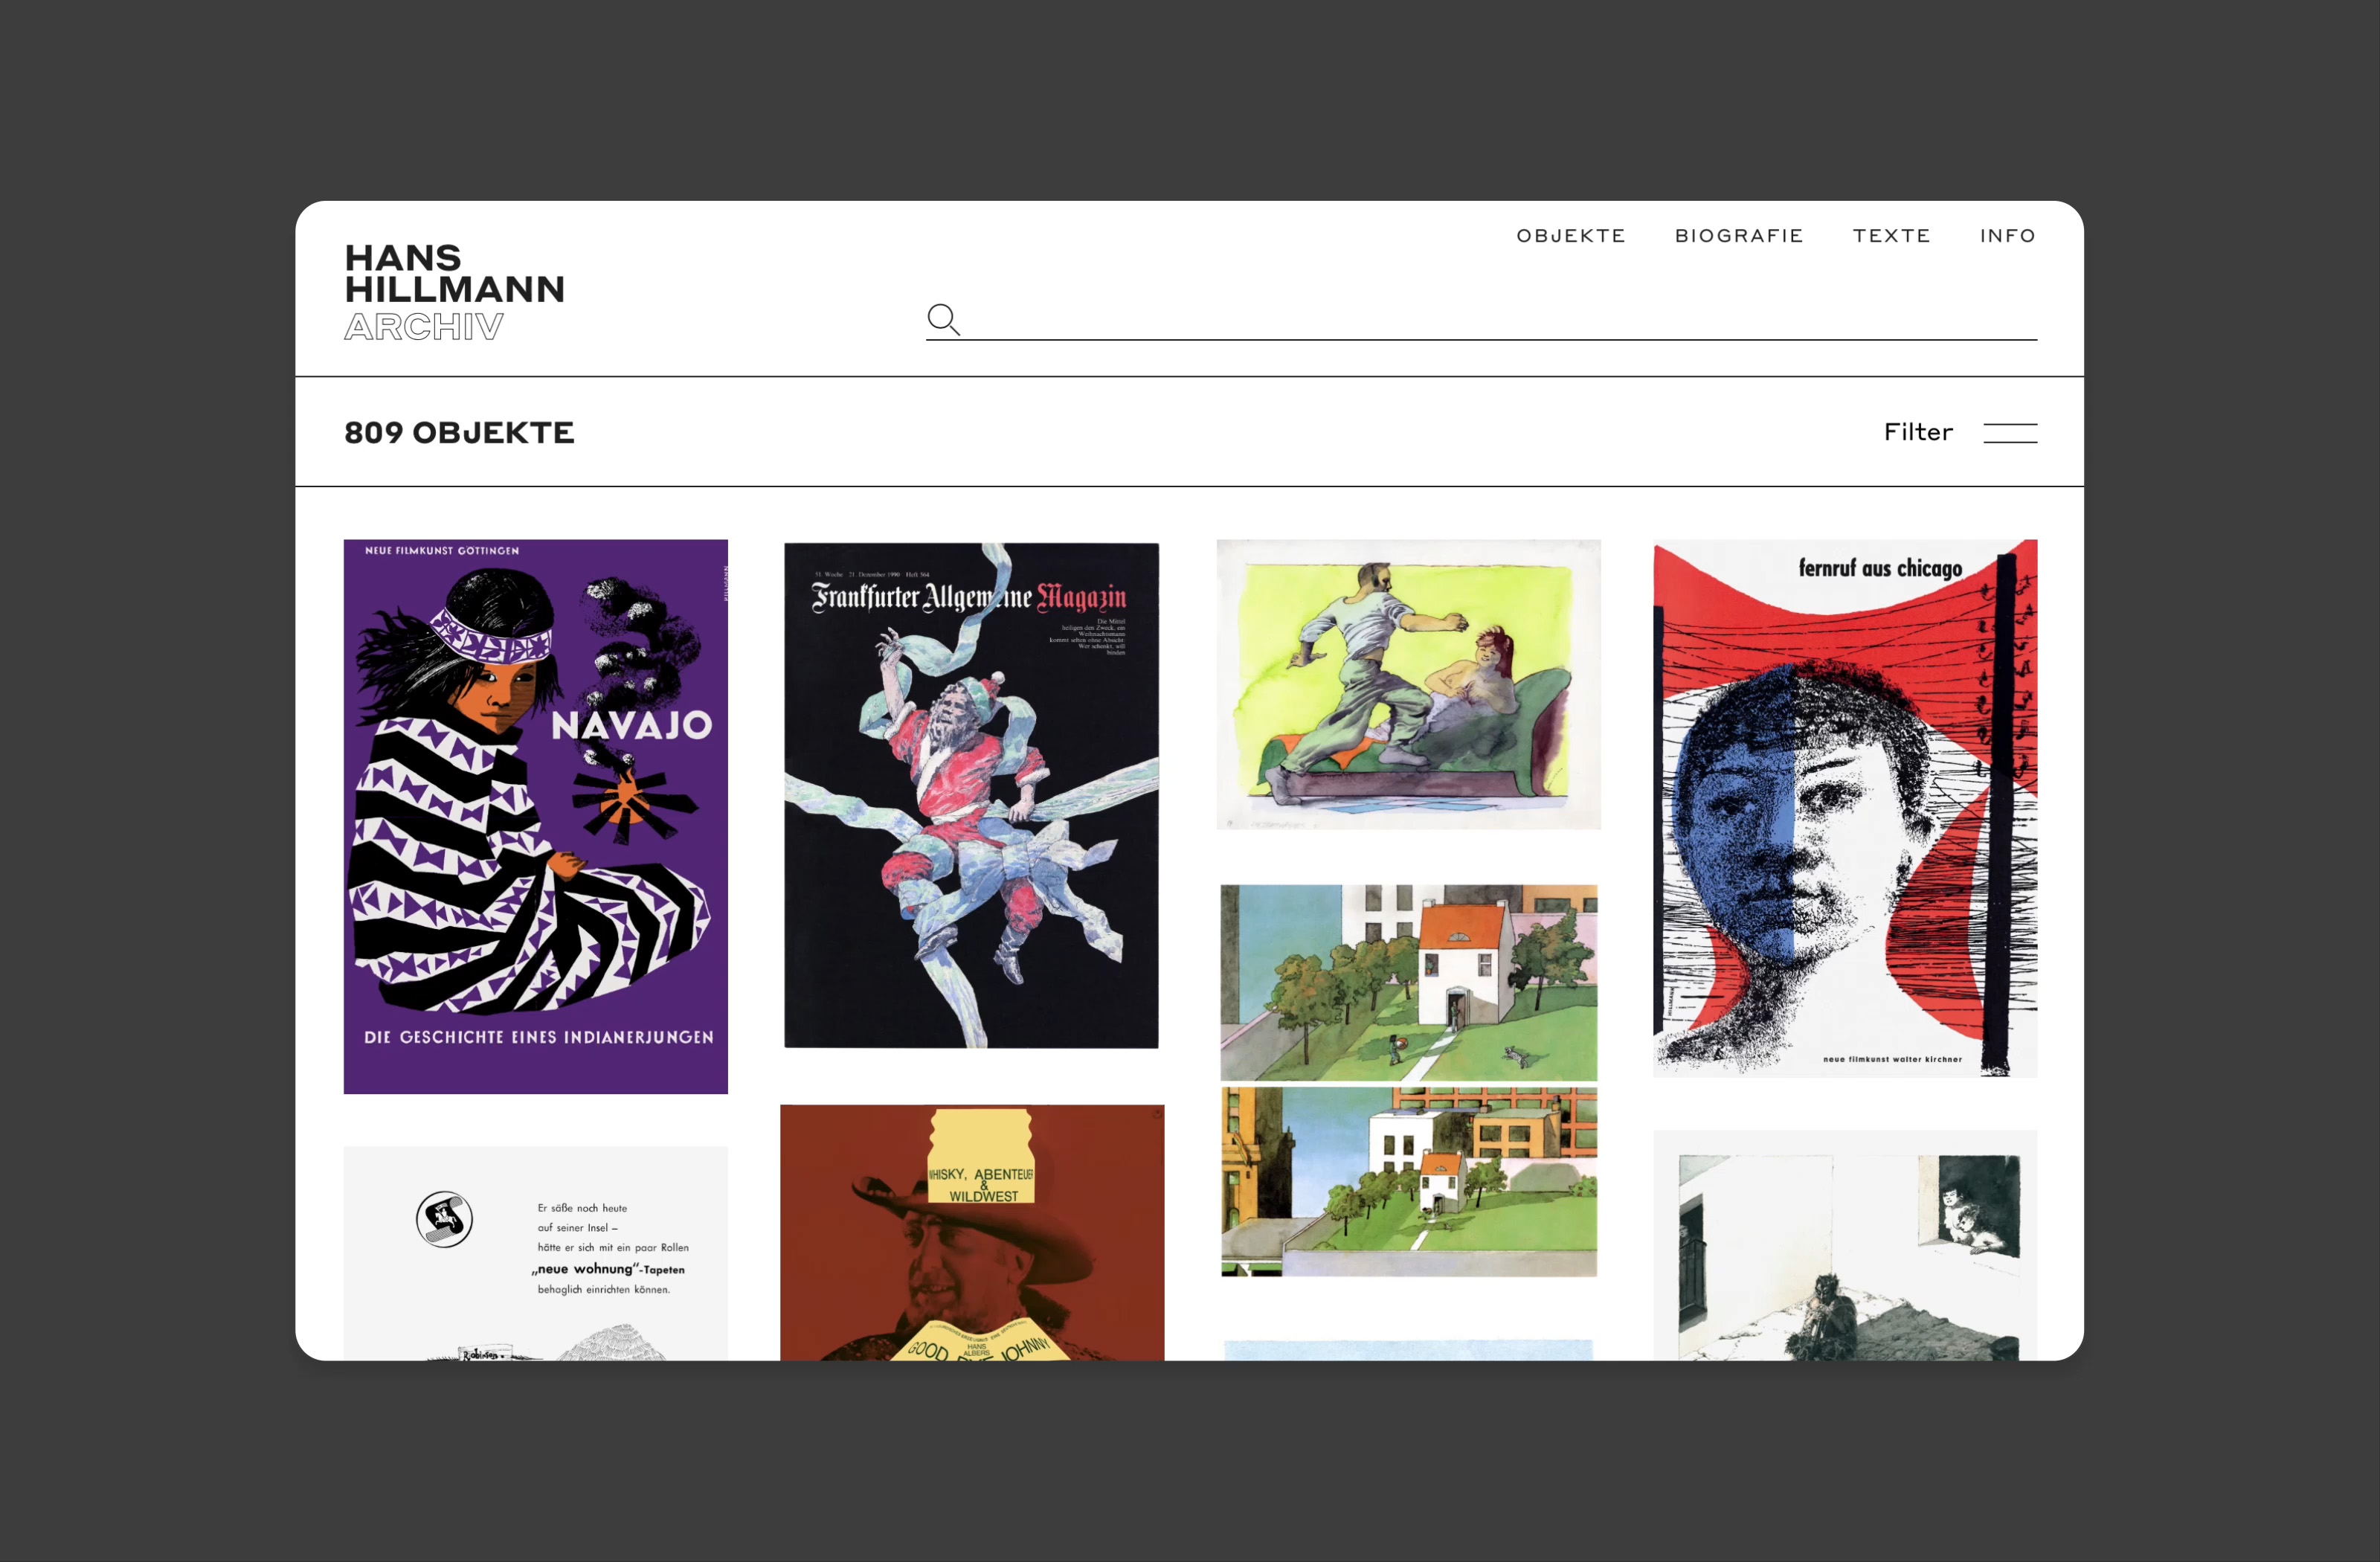2380x1562 pixels.
Task: Open the black-and-white window drawing thumbnail
Action: 1845,1245
